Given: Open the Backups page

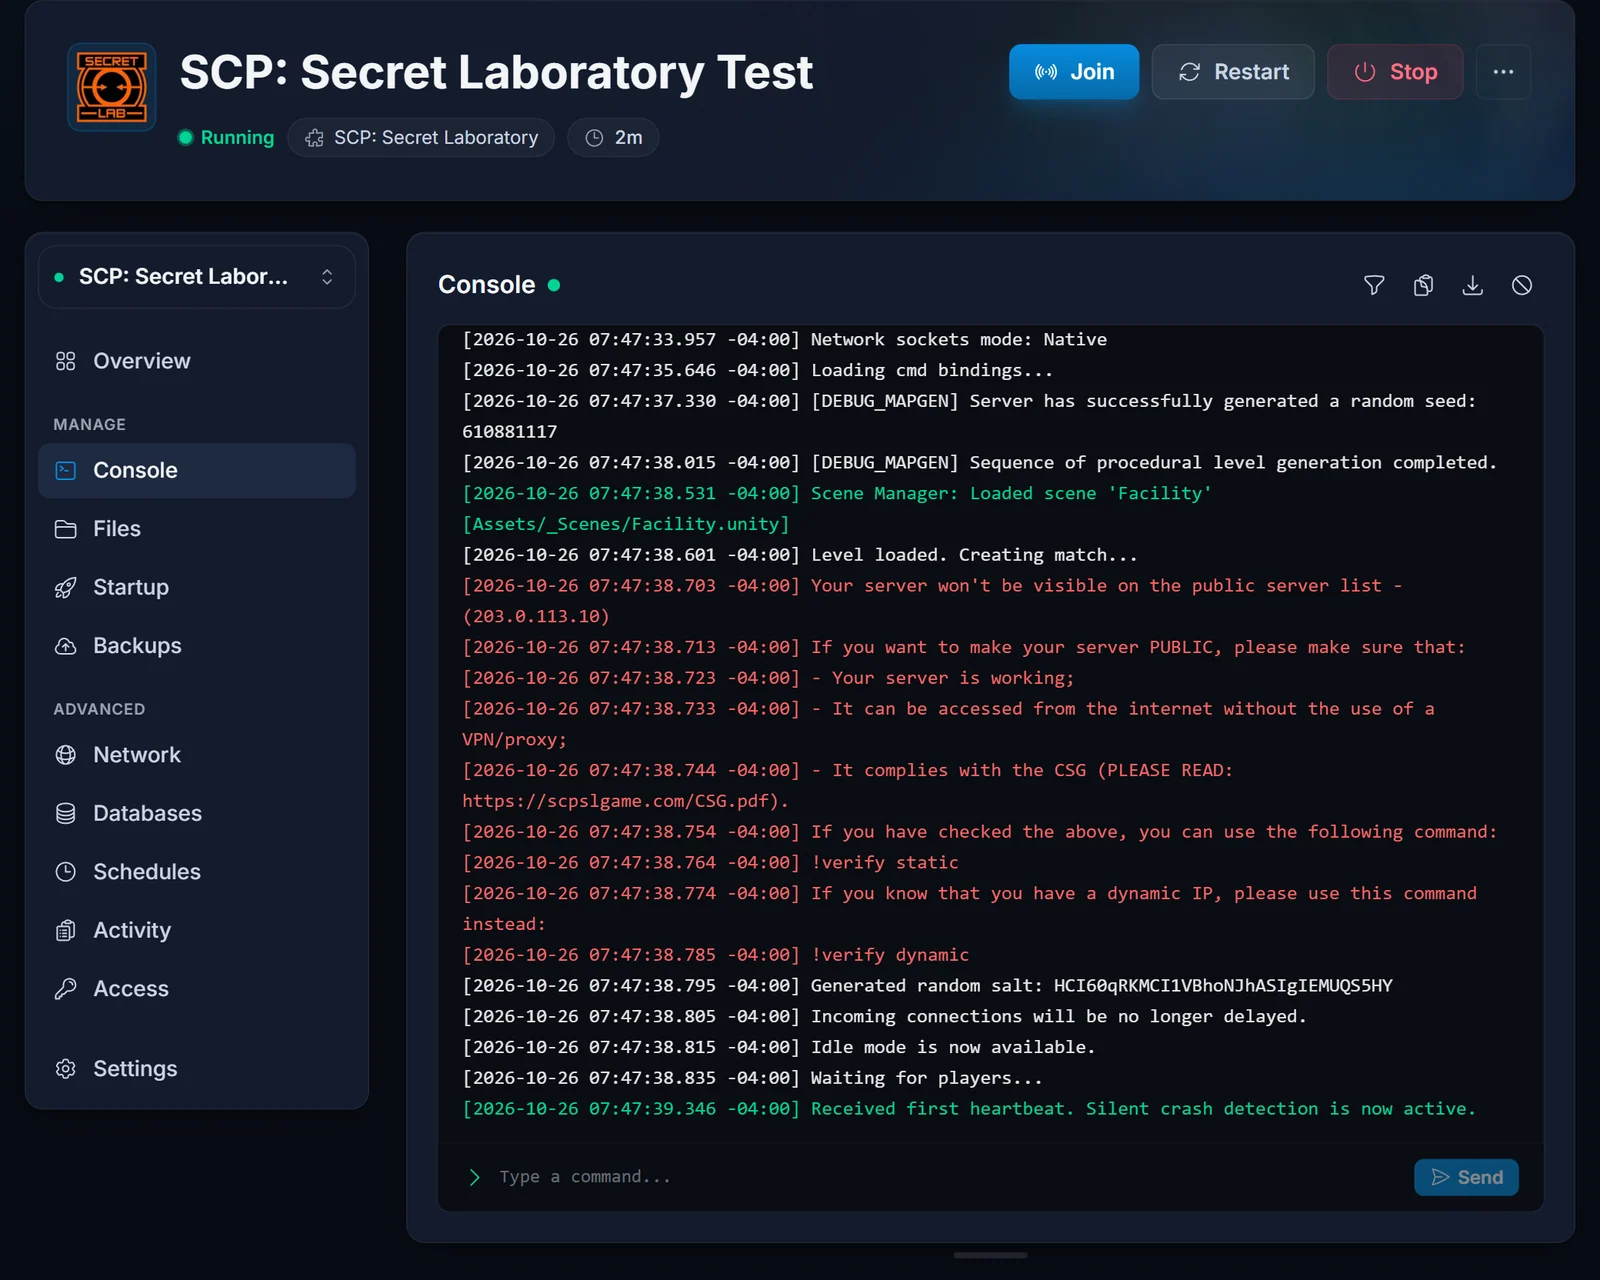Looking at the screenshot, I should pyautogui.click(x=197, y=646).
